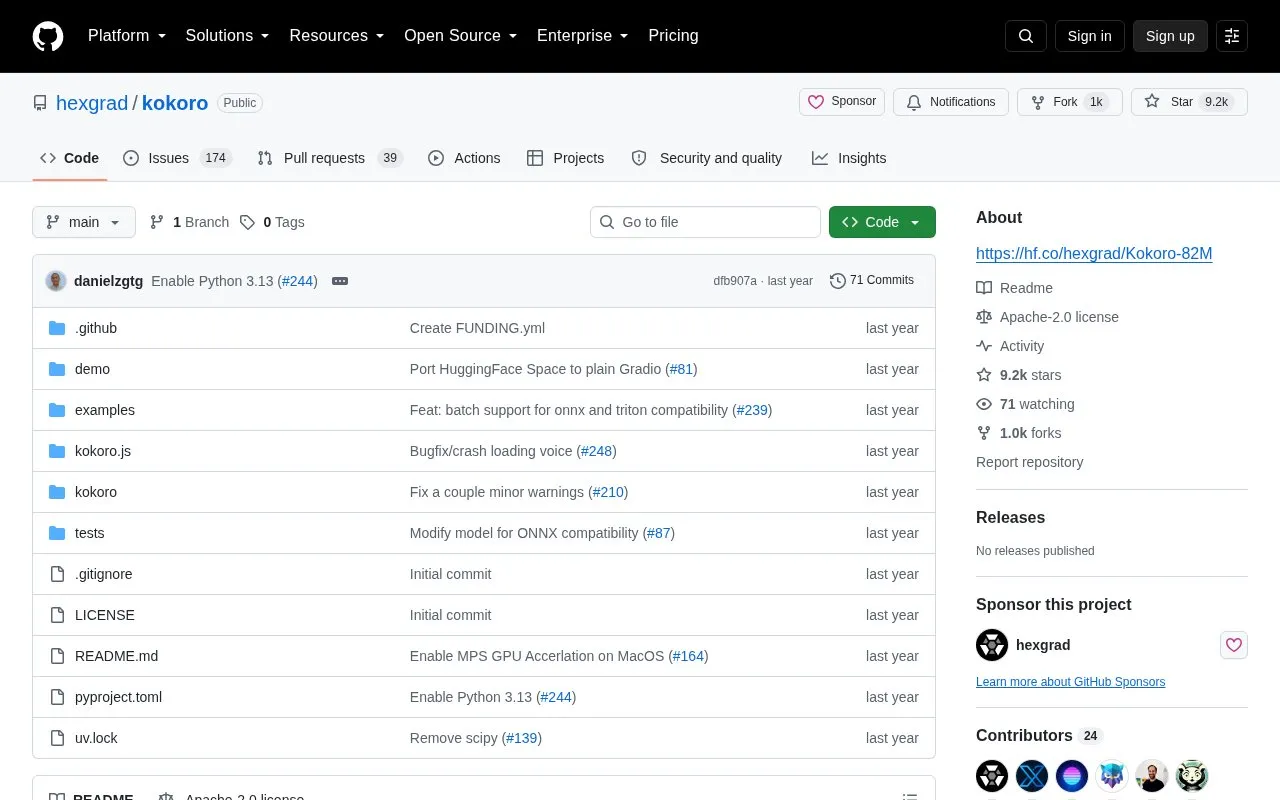This screenshot has height=800, width=1280.
Task: Open the 71 Commits history link
Action: point(872,281)
